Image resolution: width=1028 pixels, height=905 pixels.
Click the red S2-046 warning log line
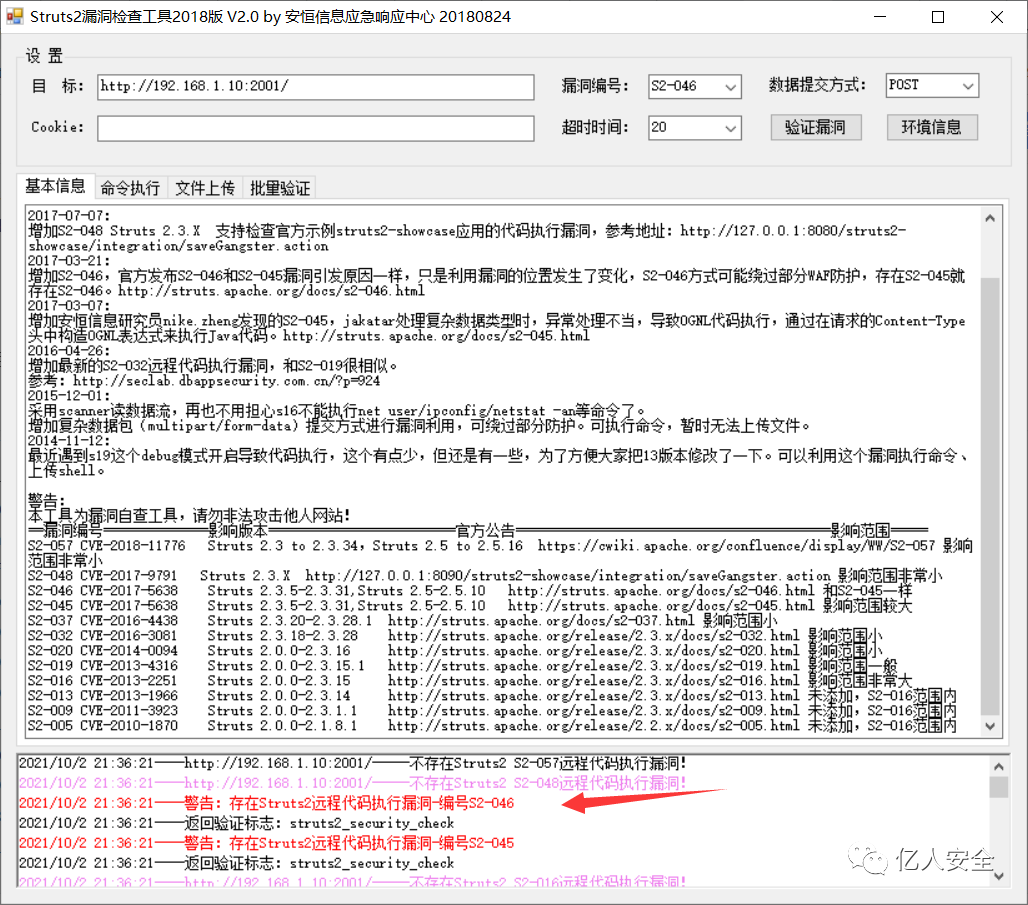(x=266, y=803)
